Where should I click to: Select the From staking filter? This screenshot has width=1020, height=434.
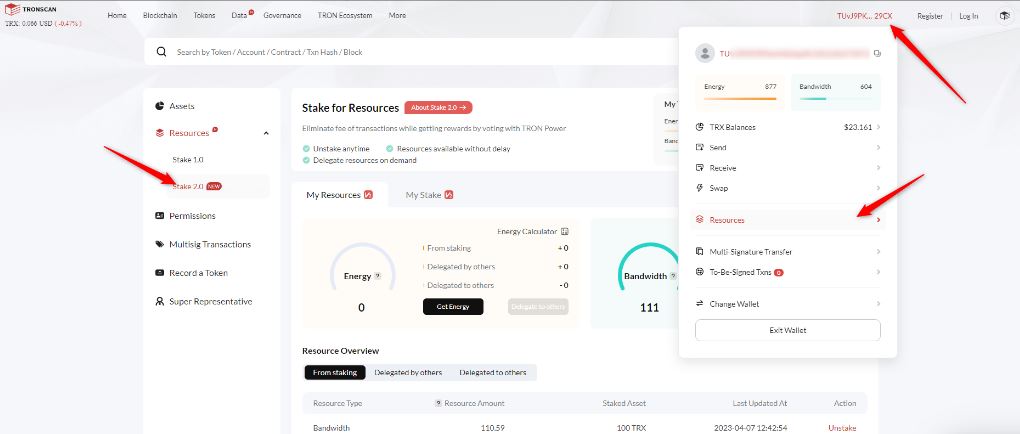335,373
